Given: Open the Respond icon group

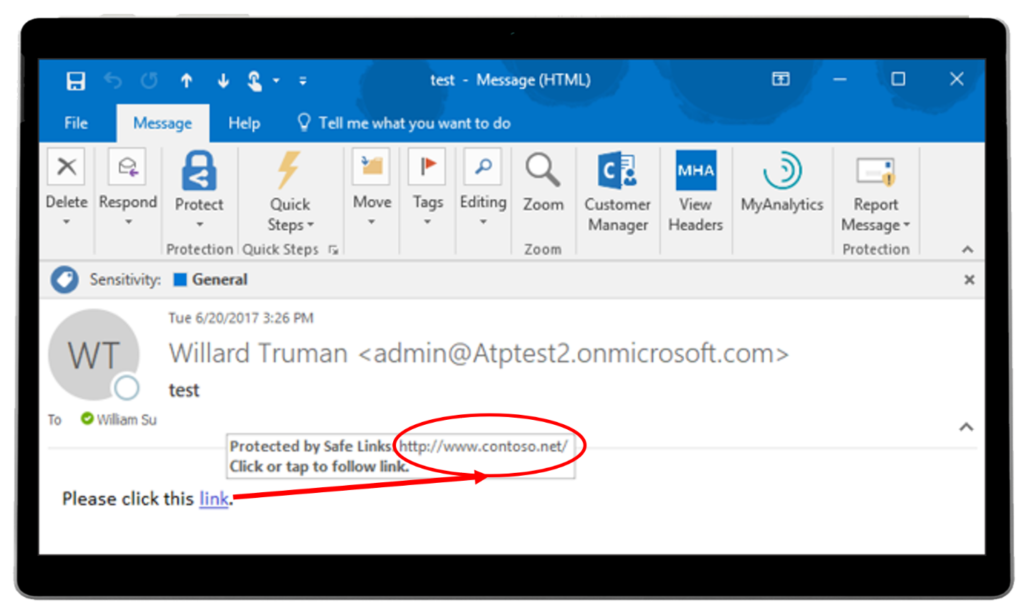Looking at the screenshot, I should 127,166.
